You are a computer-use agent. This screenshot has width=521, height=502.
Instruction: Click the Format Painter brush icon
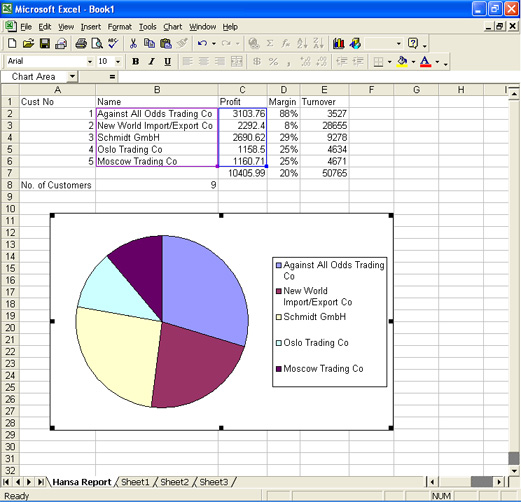[182, 43]
